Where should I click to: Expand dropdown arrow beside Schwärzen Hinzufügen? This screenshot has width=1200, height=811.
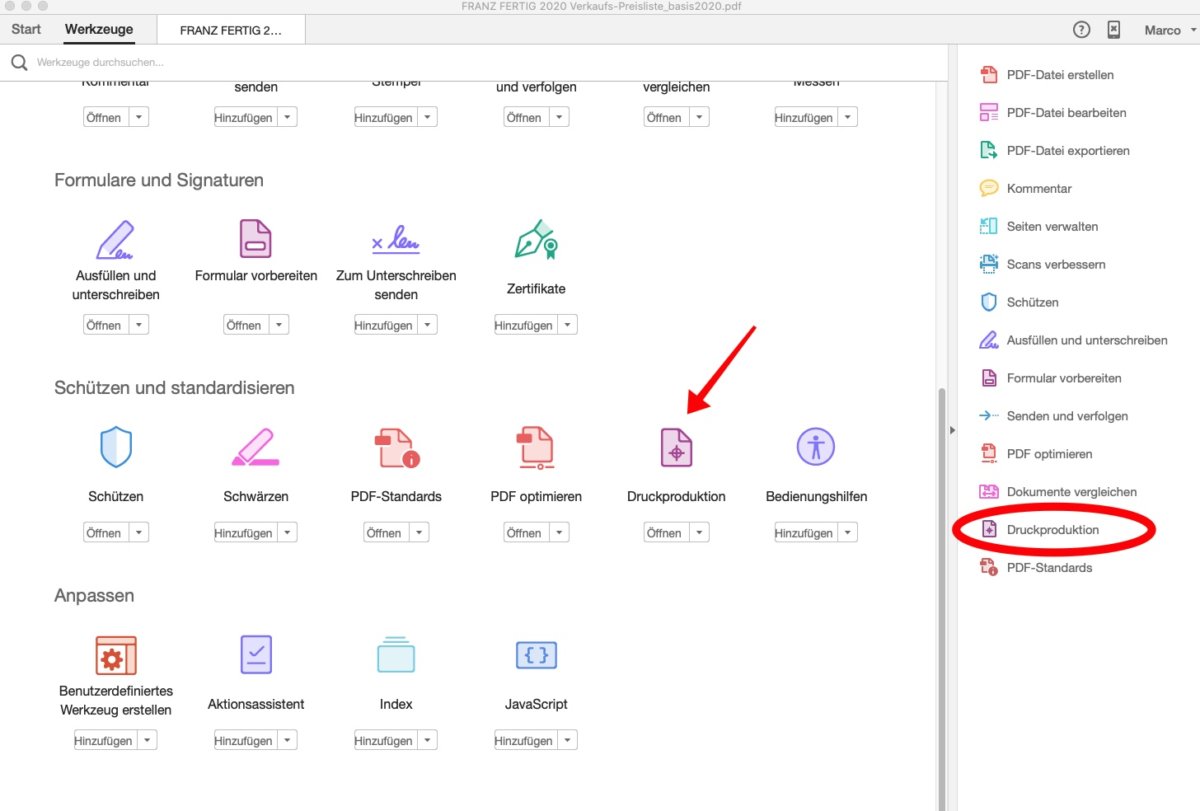click(x=288, y=533)
